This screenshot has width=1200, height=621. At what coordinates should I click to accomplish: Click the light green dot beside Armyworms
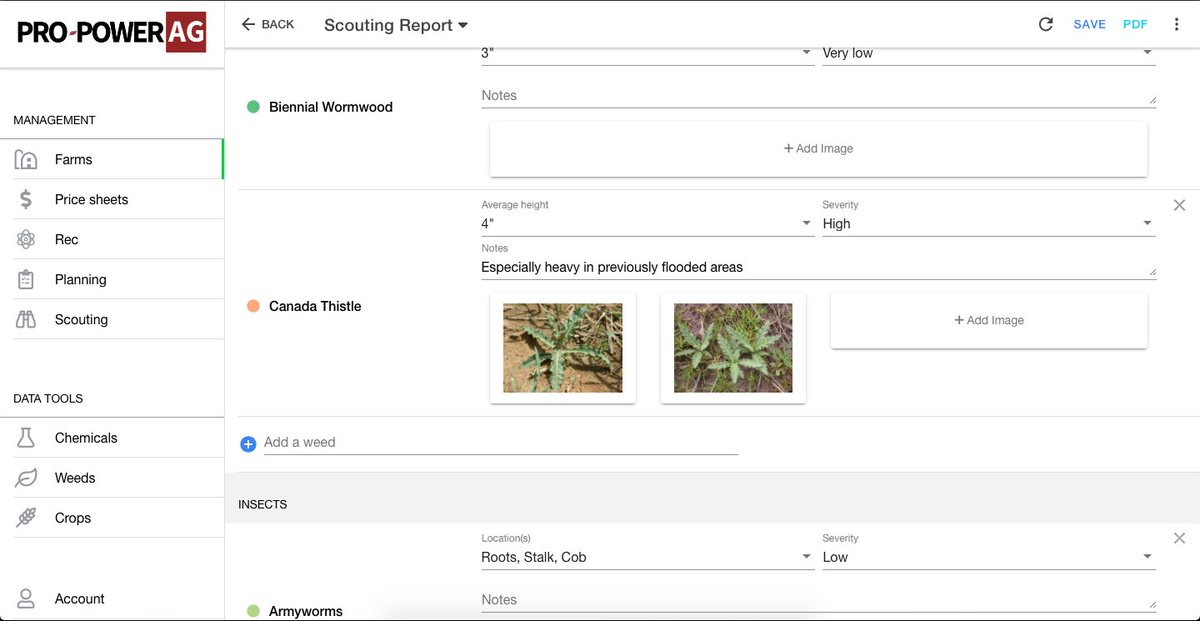click(x=253, y=611)
